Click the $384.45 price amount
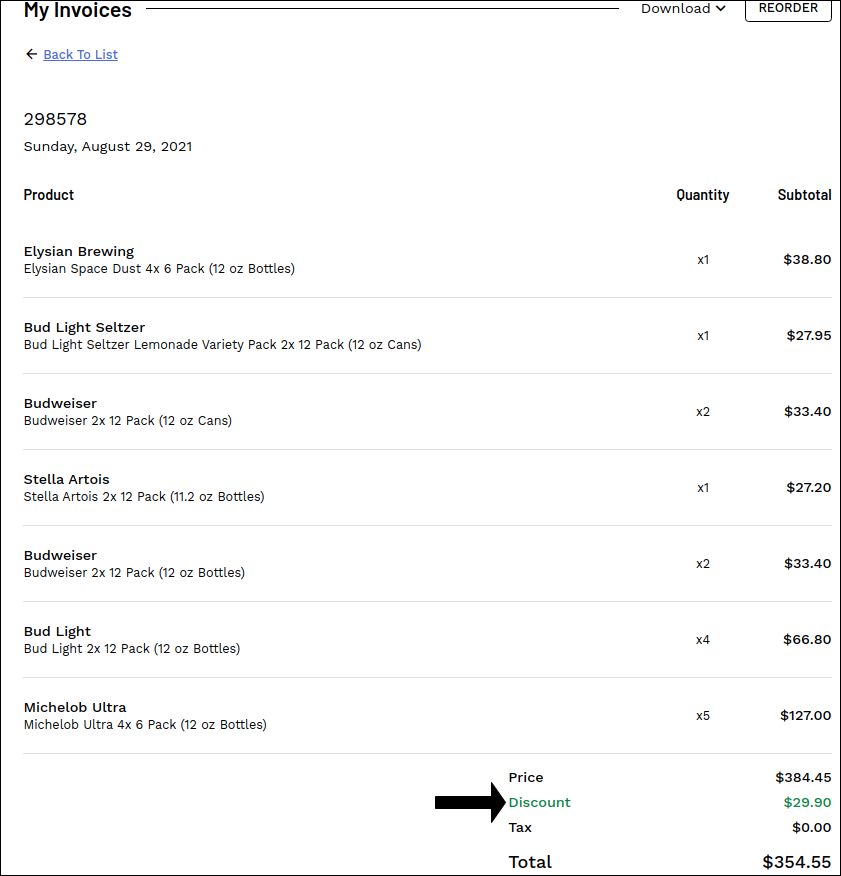 (x=803, y=777)
